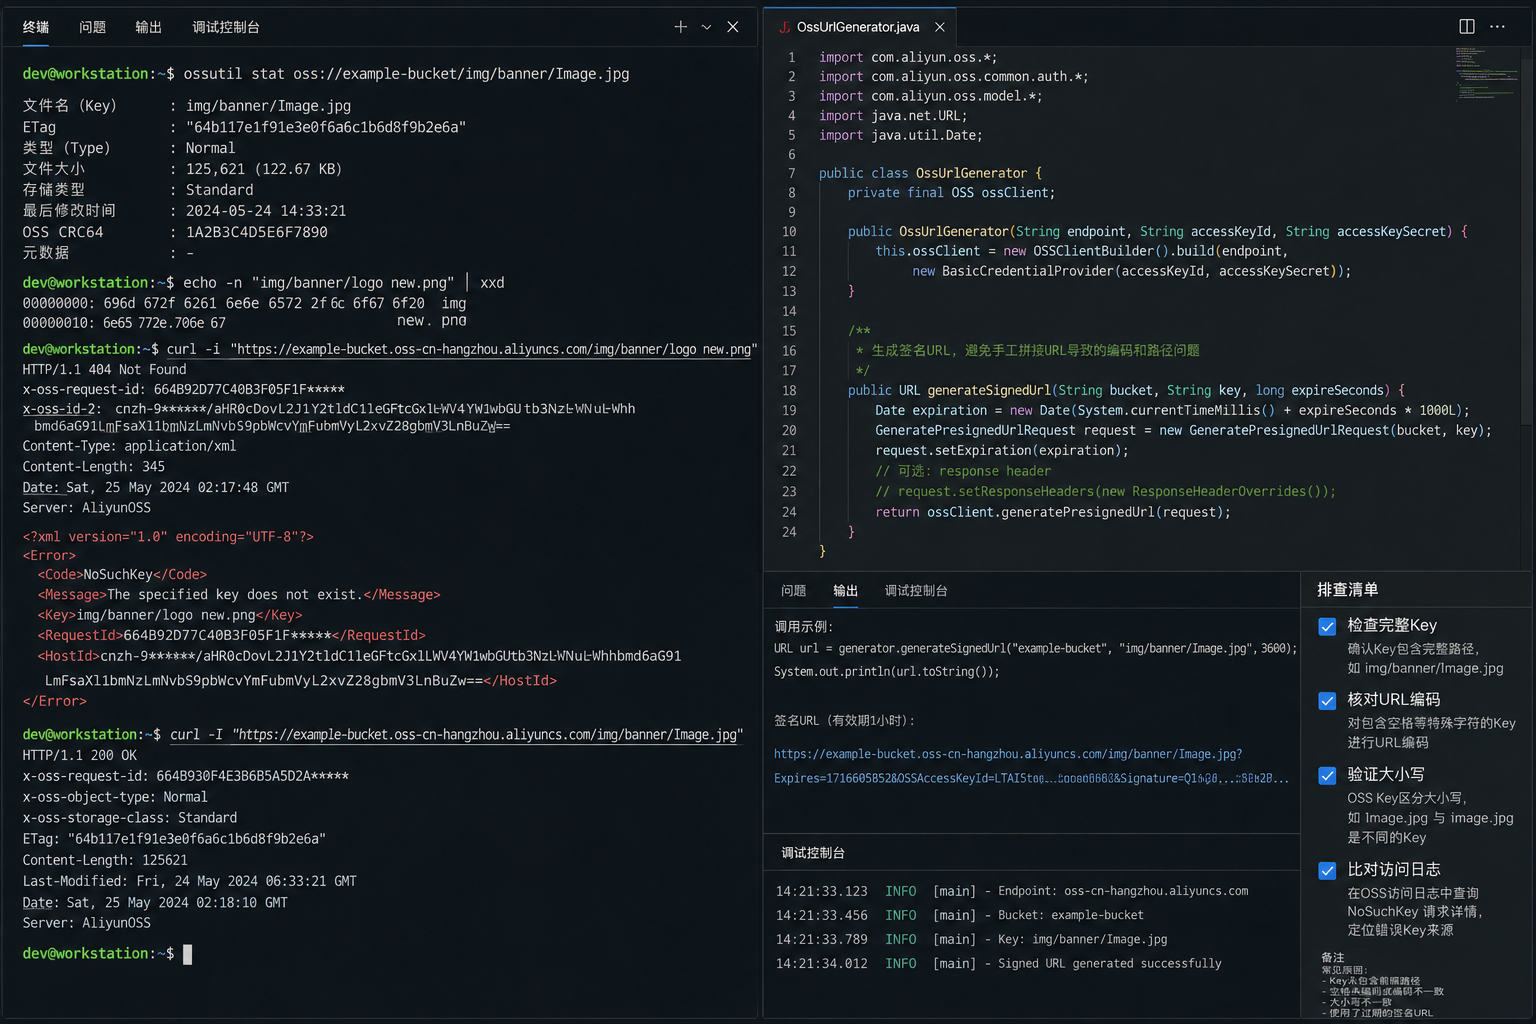The height and width of the screenshot is (1024, 1536).
Task: Click the NoSuchKey error code line
Action: pos(122,574)
